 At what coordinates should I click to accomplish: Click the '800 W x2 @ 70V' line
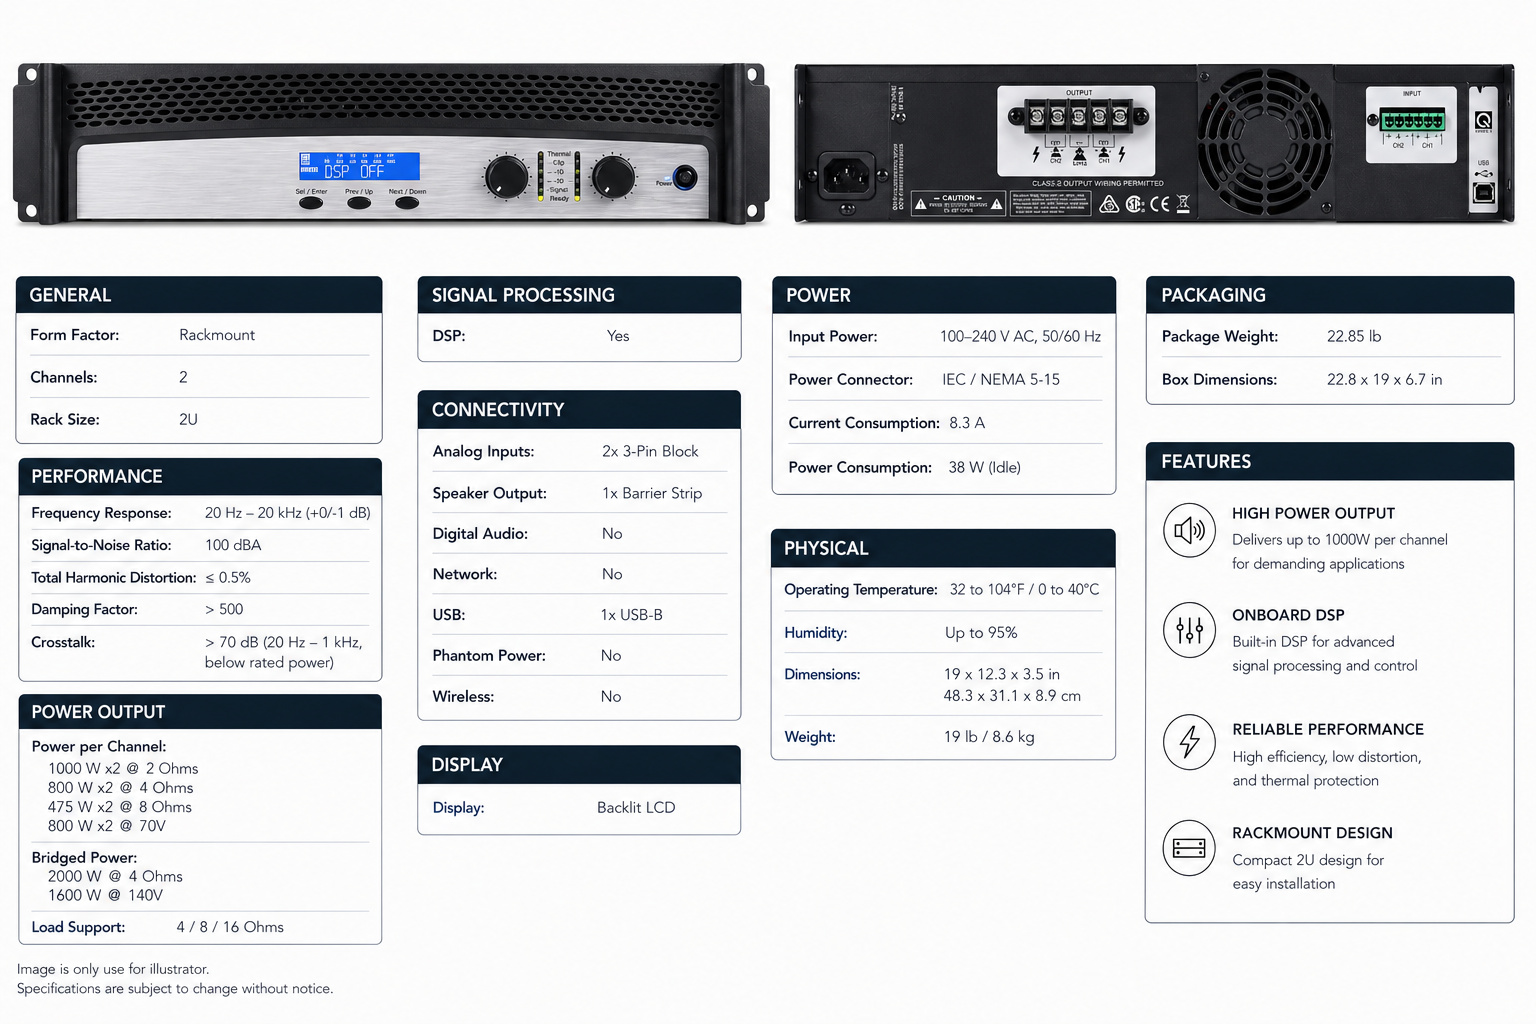coord(107,826)
